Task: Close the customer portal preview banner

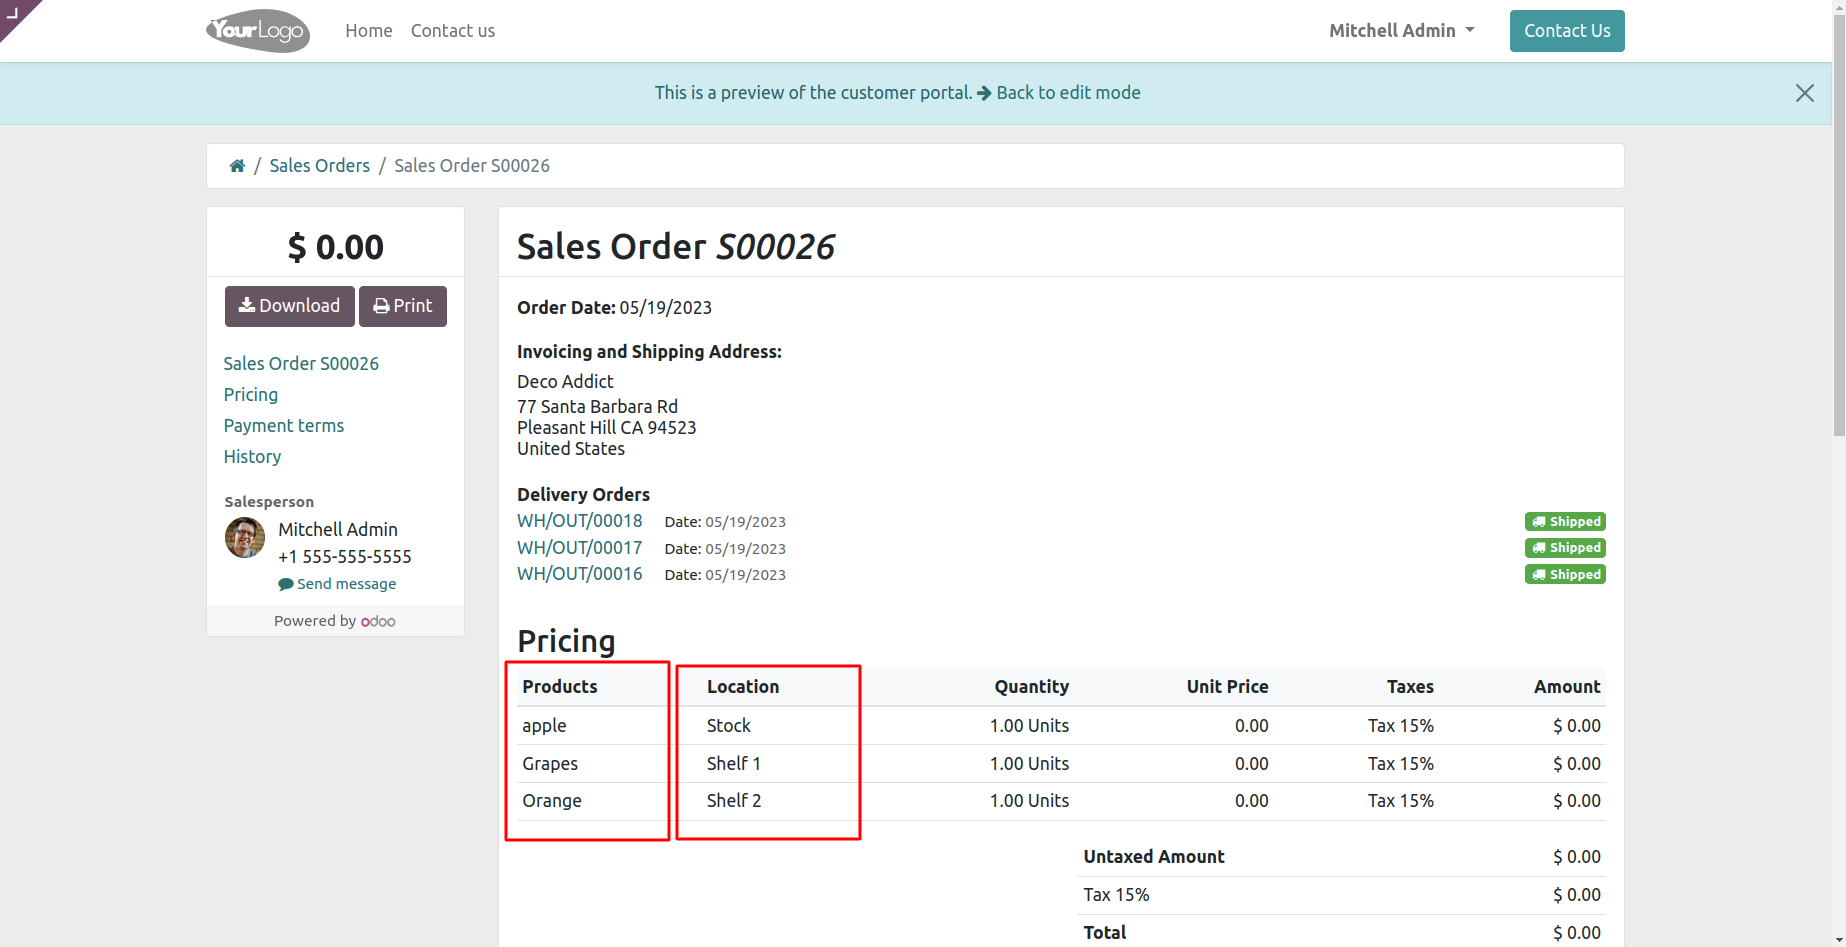Action: click(x=1804, y=93)
